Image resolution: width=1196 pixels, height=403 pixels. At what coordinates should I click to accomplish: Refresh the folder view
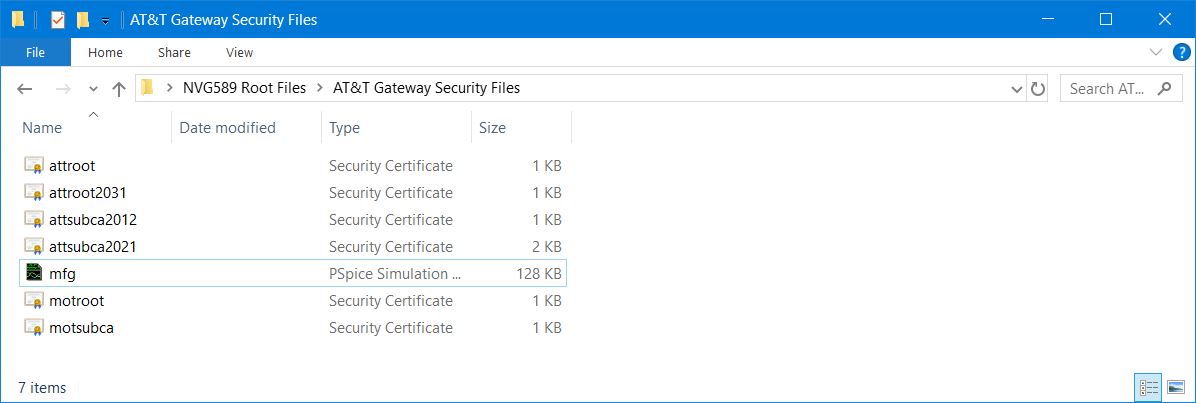(x=1037, y=89)
